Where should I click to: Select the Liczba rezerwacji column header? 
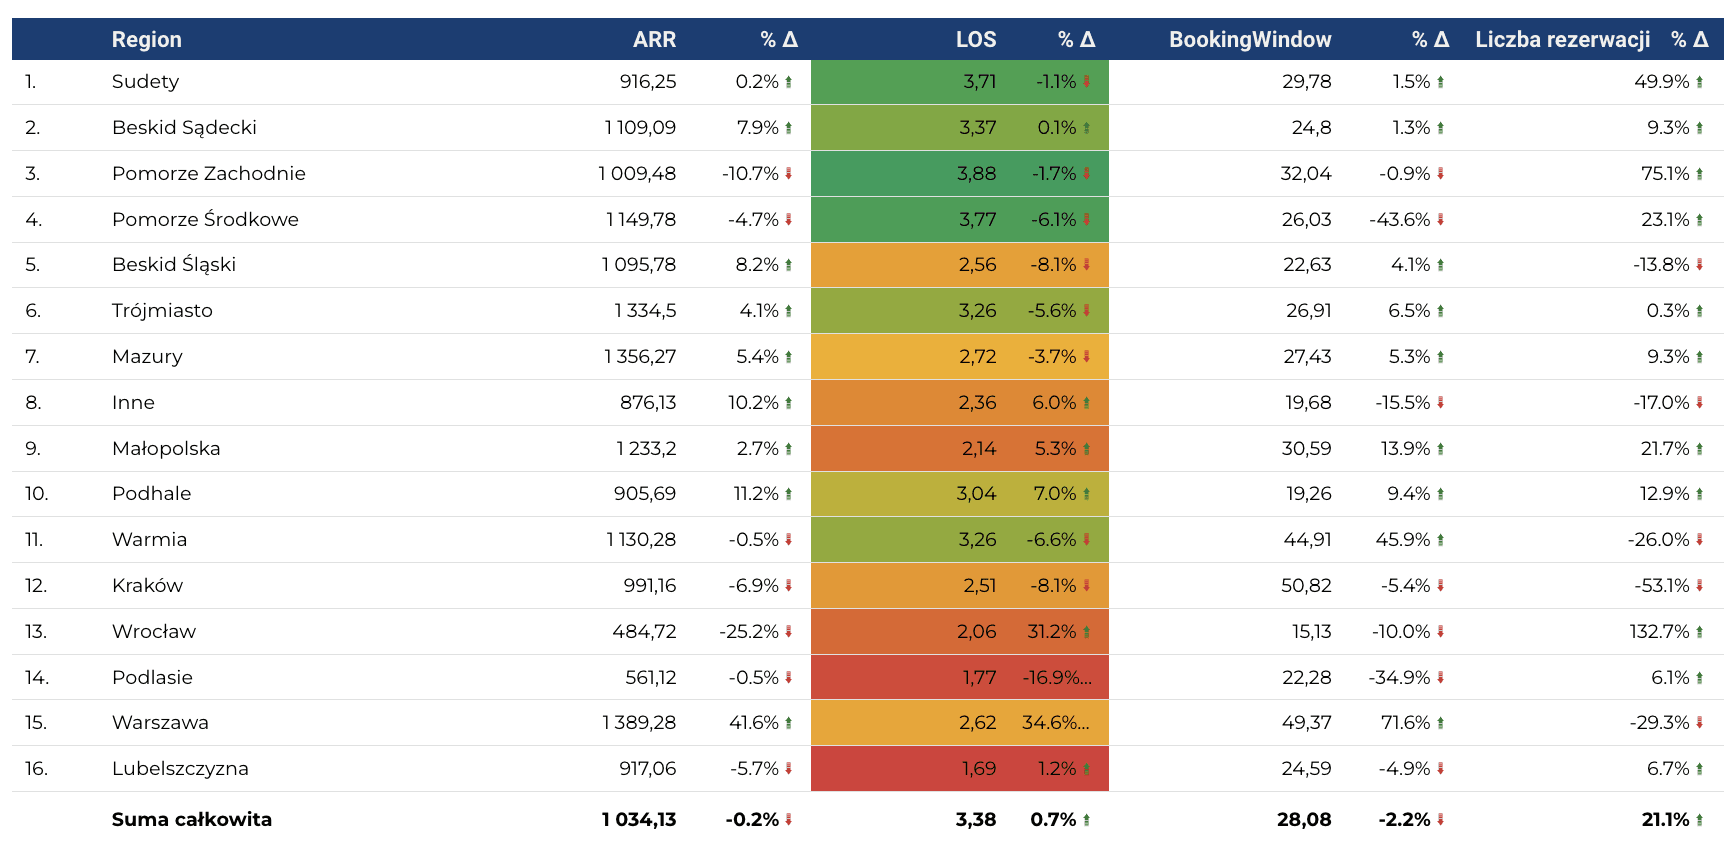1563,40
